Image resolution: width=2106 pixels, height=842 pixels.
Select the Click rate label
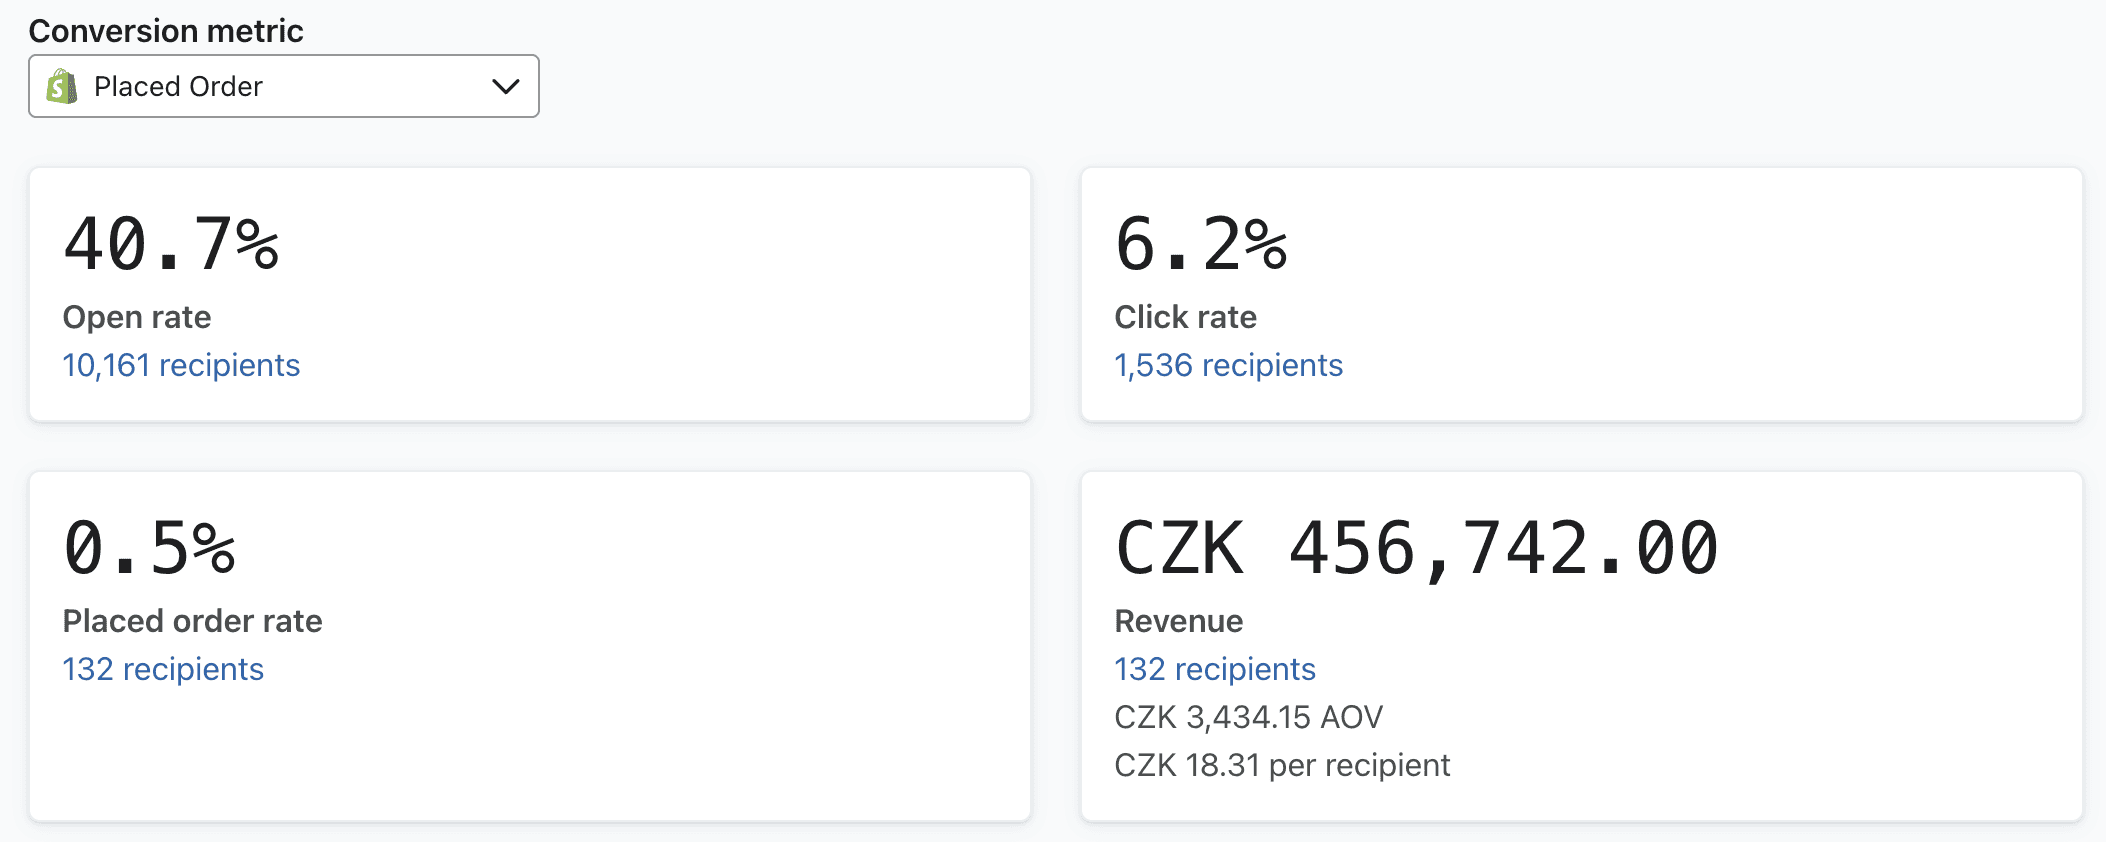1185,317
